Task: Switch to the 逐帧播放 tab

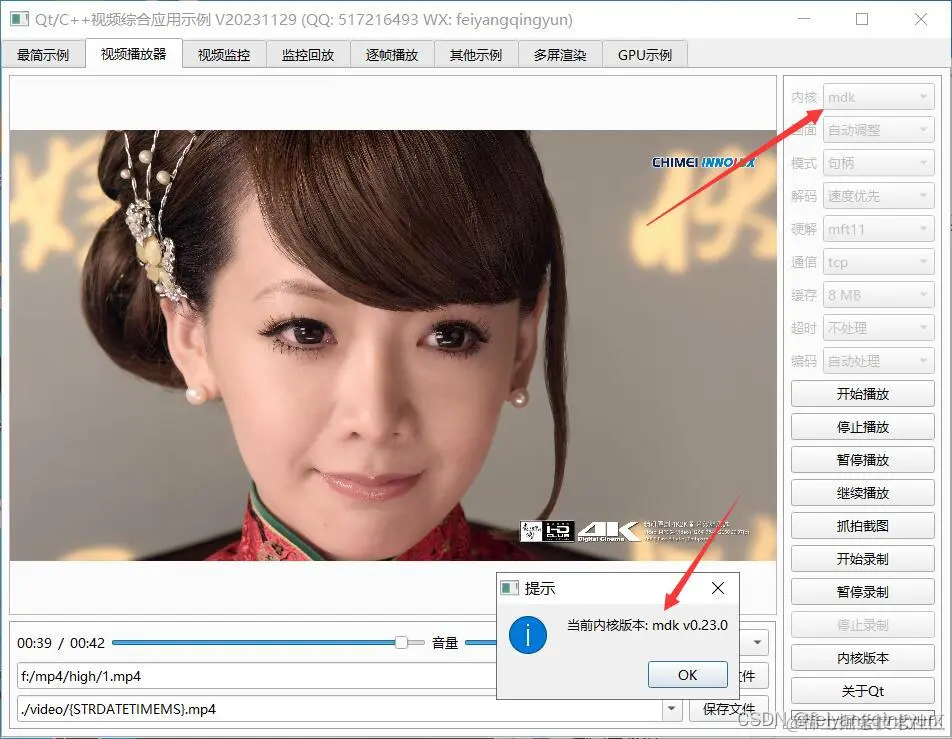Action: click(x=392, y=55)
